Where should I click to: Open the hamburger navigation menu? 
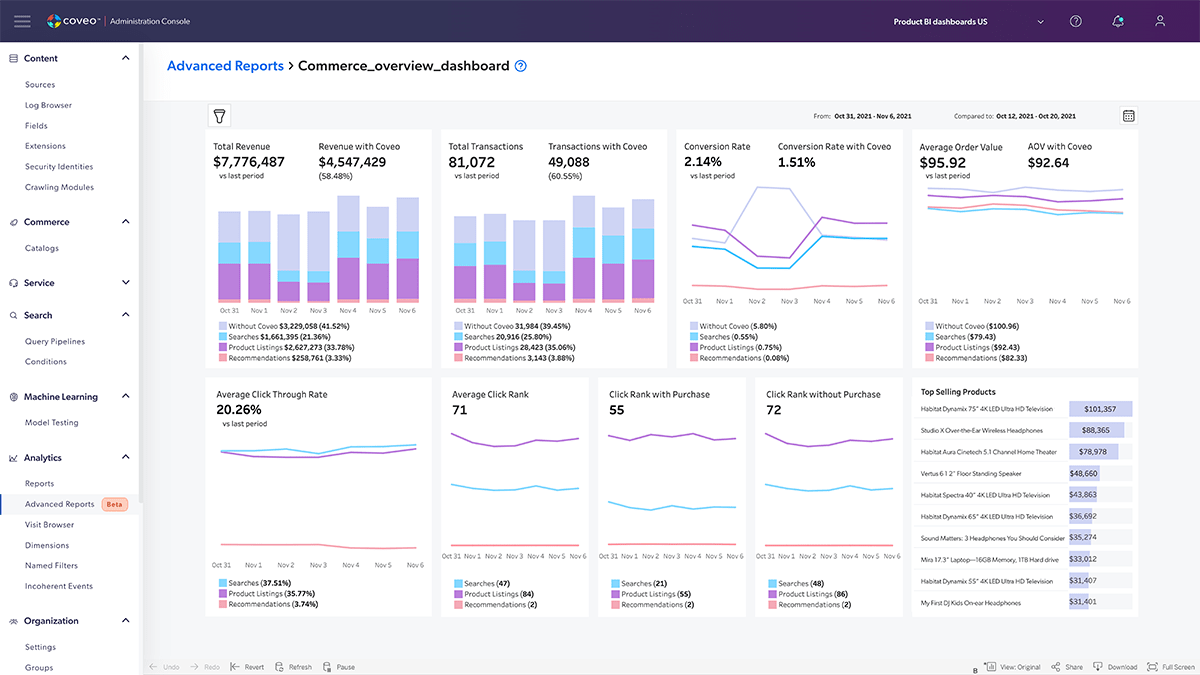click(x=22, y=21)
